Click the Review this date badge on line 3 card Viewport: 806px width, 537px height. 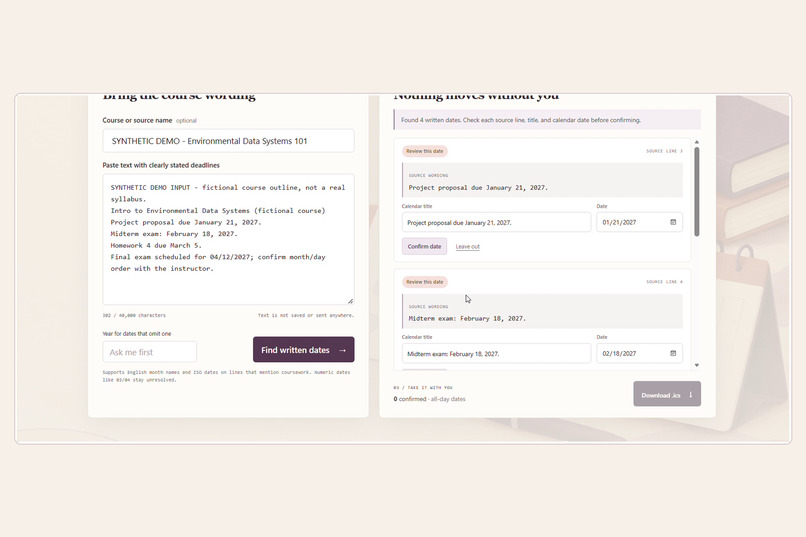tap(425, 151)
